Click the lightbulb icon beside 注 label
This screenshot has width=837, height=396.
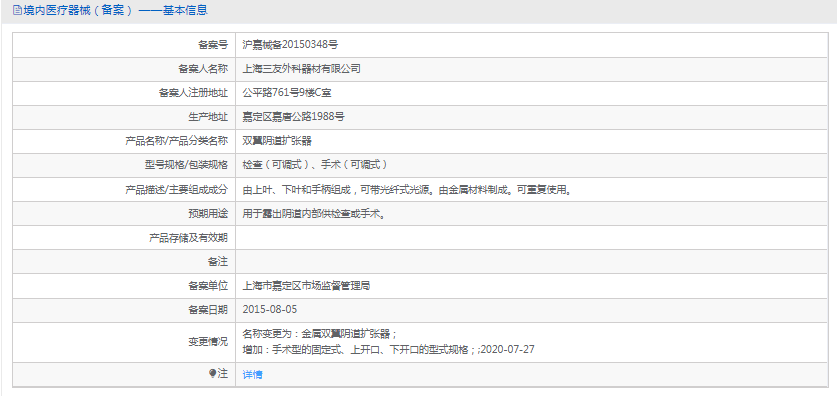[212, 374]
